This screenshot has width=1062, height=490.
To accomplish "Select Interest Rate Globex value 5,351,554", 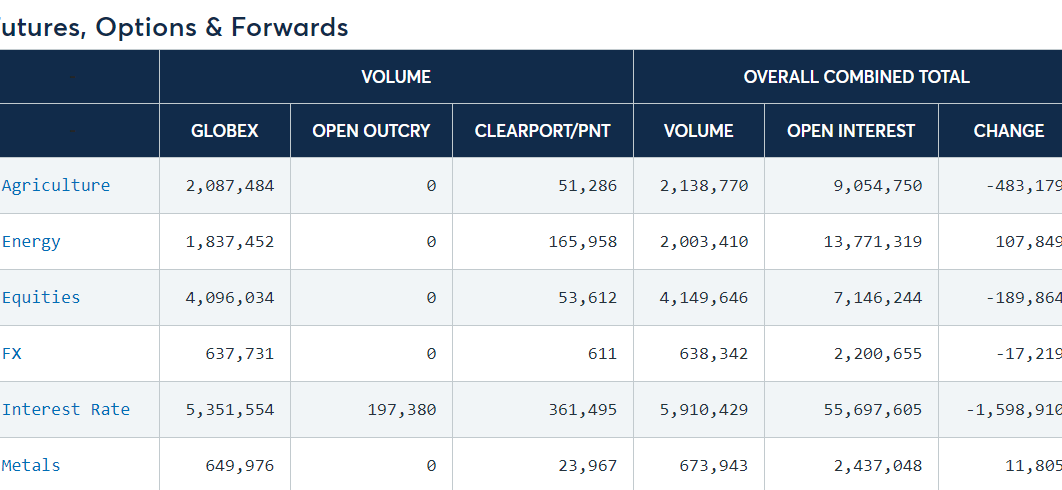I will 230,409.
